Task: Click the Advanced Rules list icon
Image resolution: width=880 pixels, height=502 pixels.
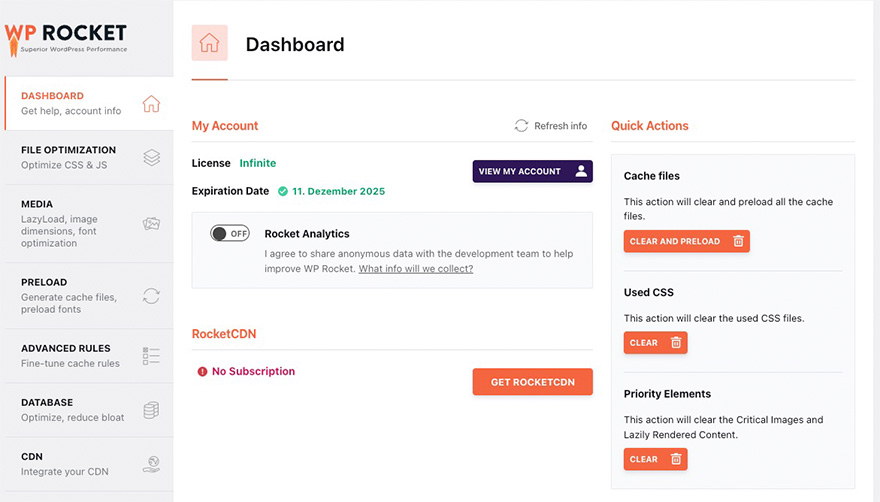Action: click(151, 355)
